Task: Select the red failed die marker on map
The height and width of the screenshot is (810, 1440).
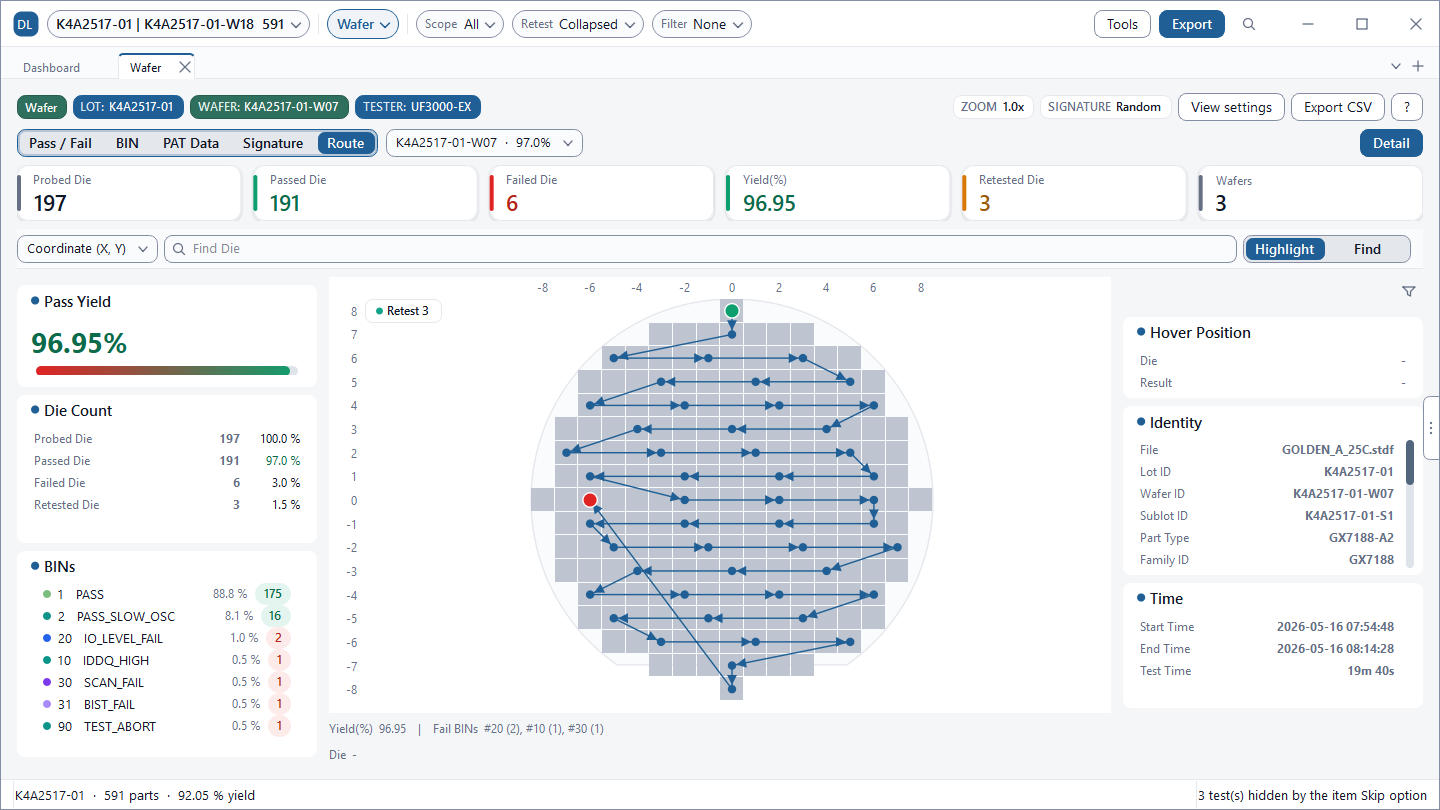Action: click(x=590, y=499)
